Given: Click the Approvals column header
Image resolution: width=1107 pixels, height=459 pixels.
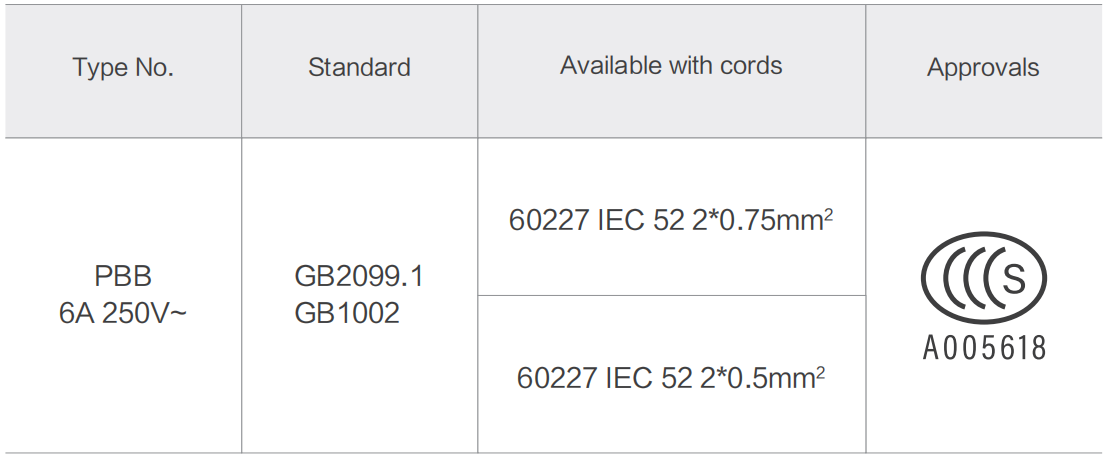Looking at the screenshot, I should (983, 68).
